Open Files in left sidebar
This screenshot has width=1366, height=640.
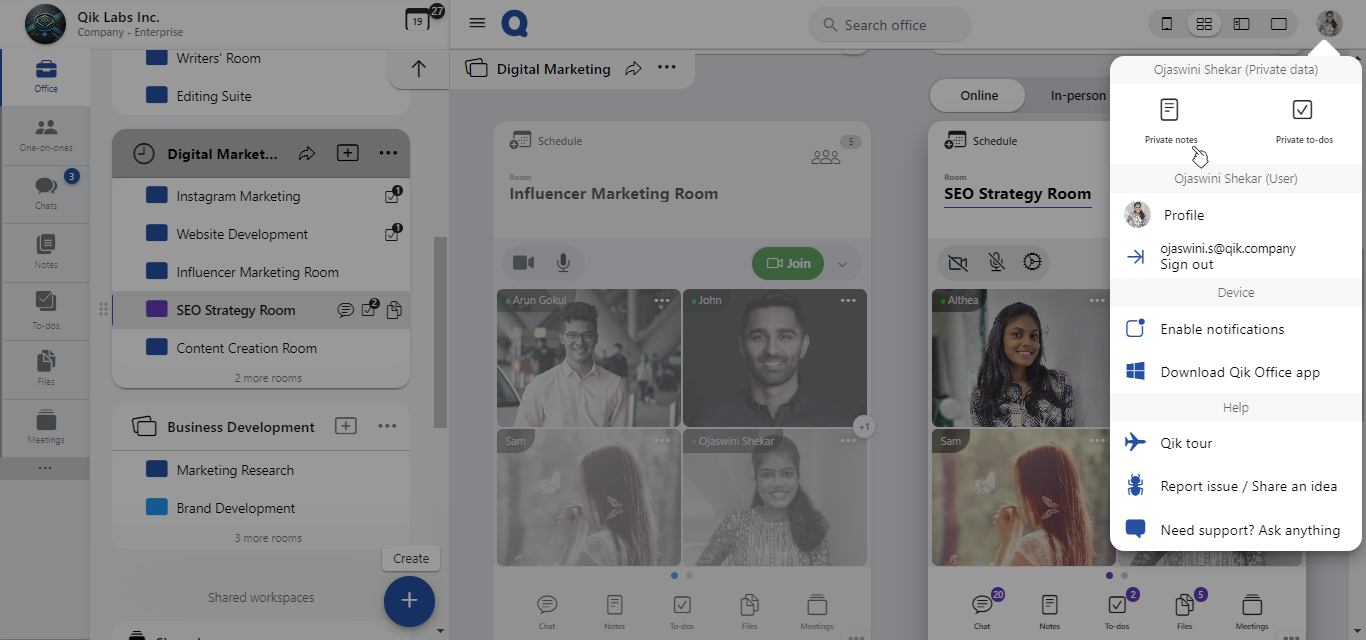45,367
